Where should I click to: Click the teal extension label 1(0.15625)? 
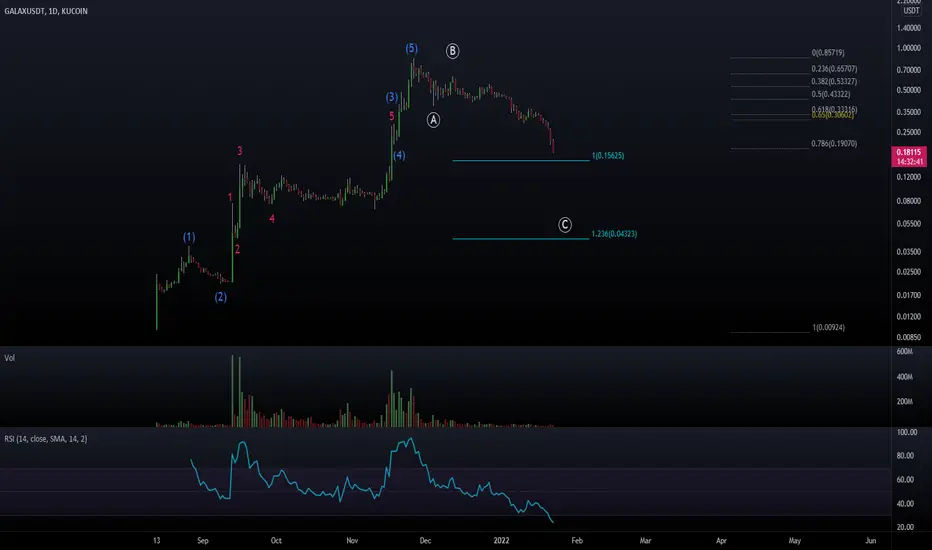click(607, 156)
